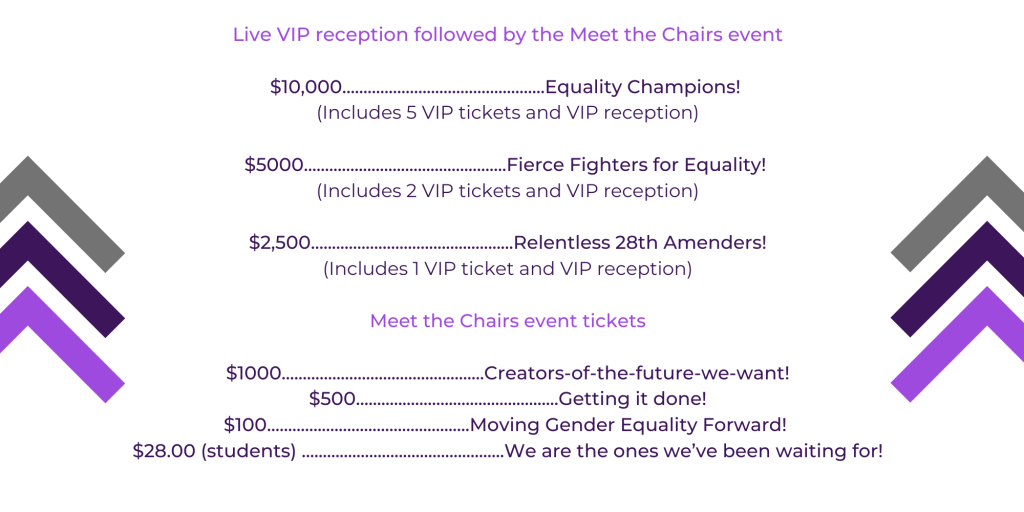
Task: Click the $10,000 price amount
Action: (x=306, y=87)
